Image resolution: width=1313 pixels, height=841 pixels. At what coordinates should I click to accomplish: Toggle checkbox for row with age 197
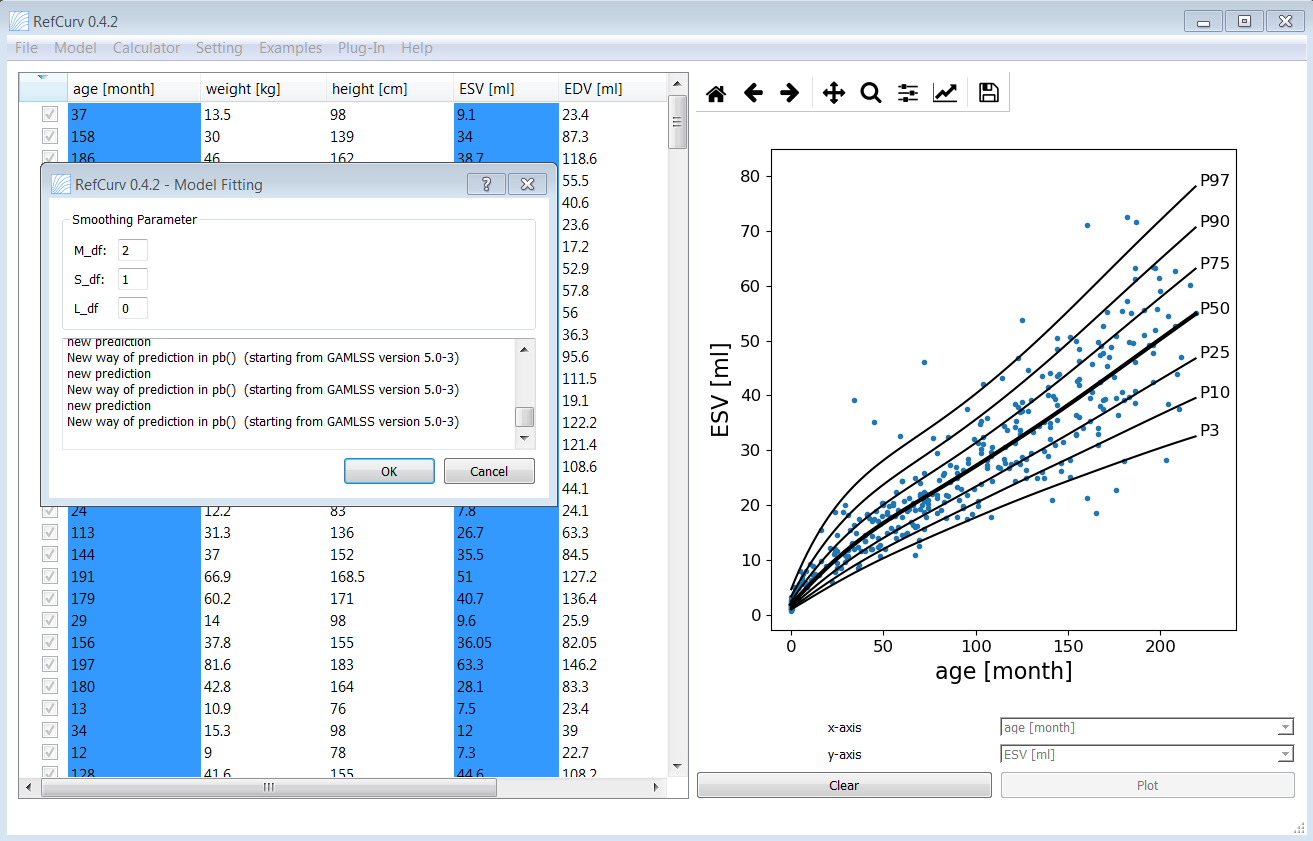pyautogui.click(x=50, y=665)
